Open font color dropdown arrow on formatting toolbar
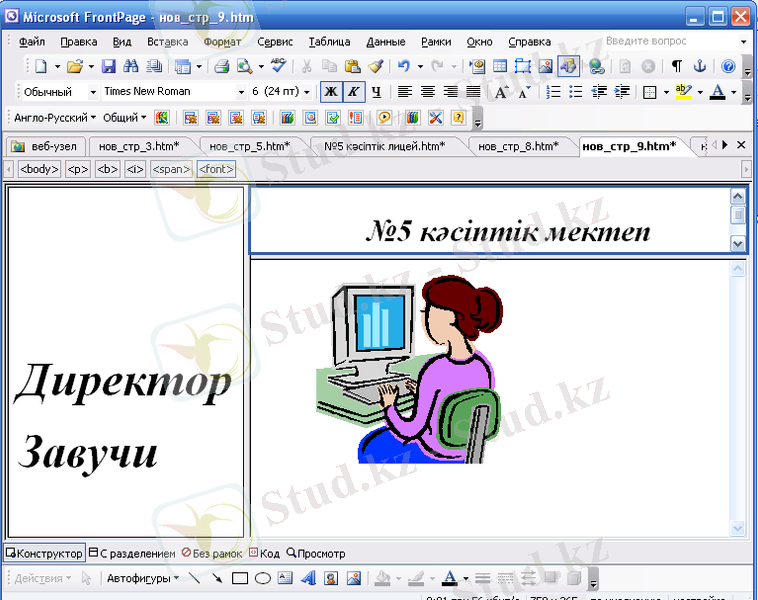The image size is (758, 600). pos(734,92)
